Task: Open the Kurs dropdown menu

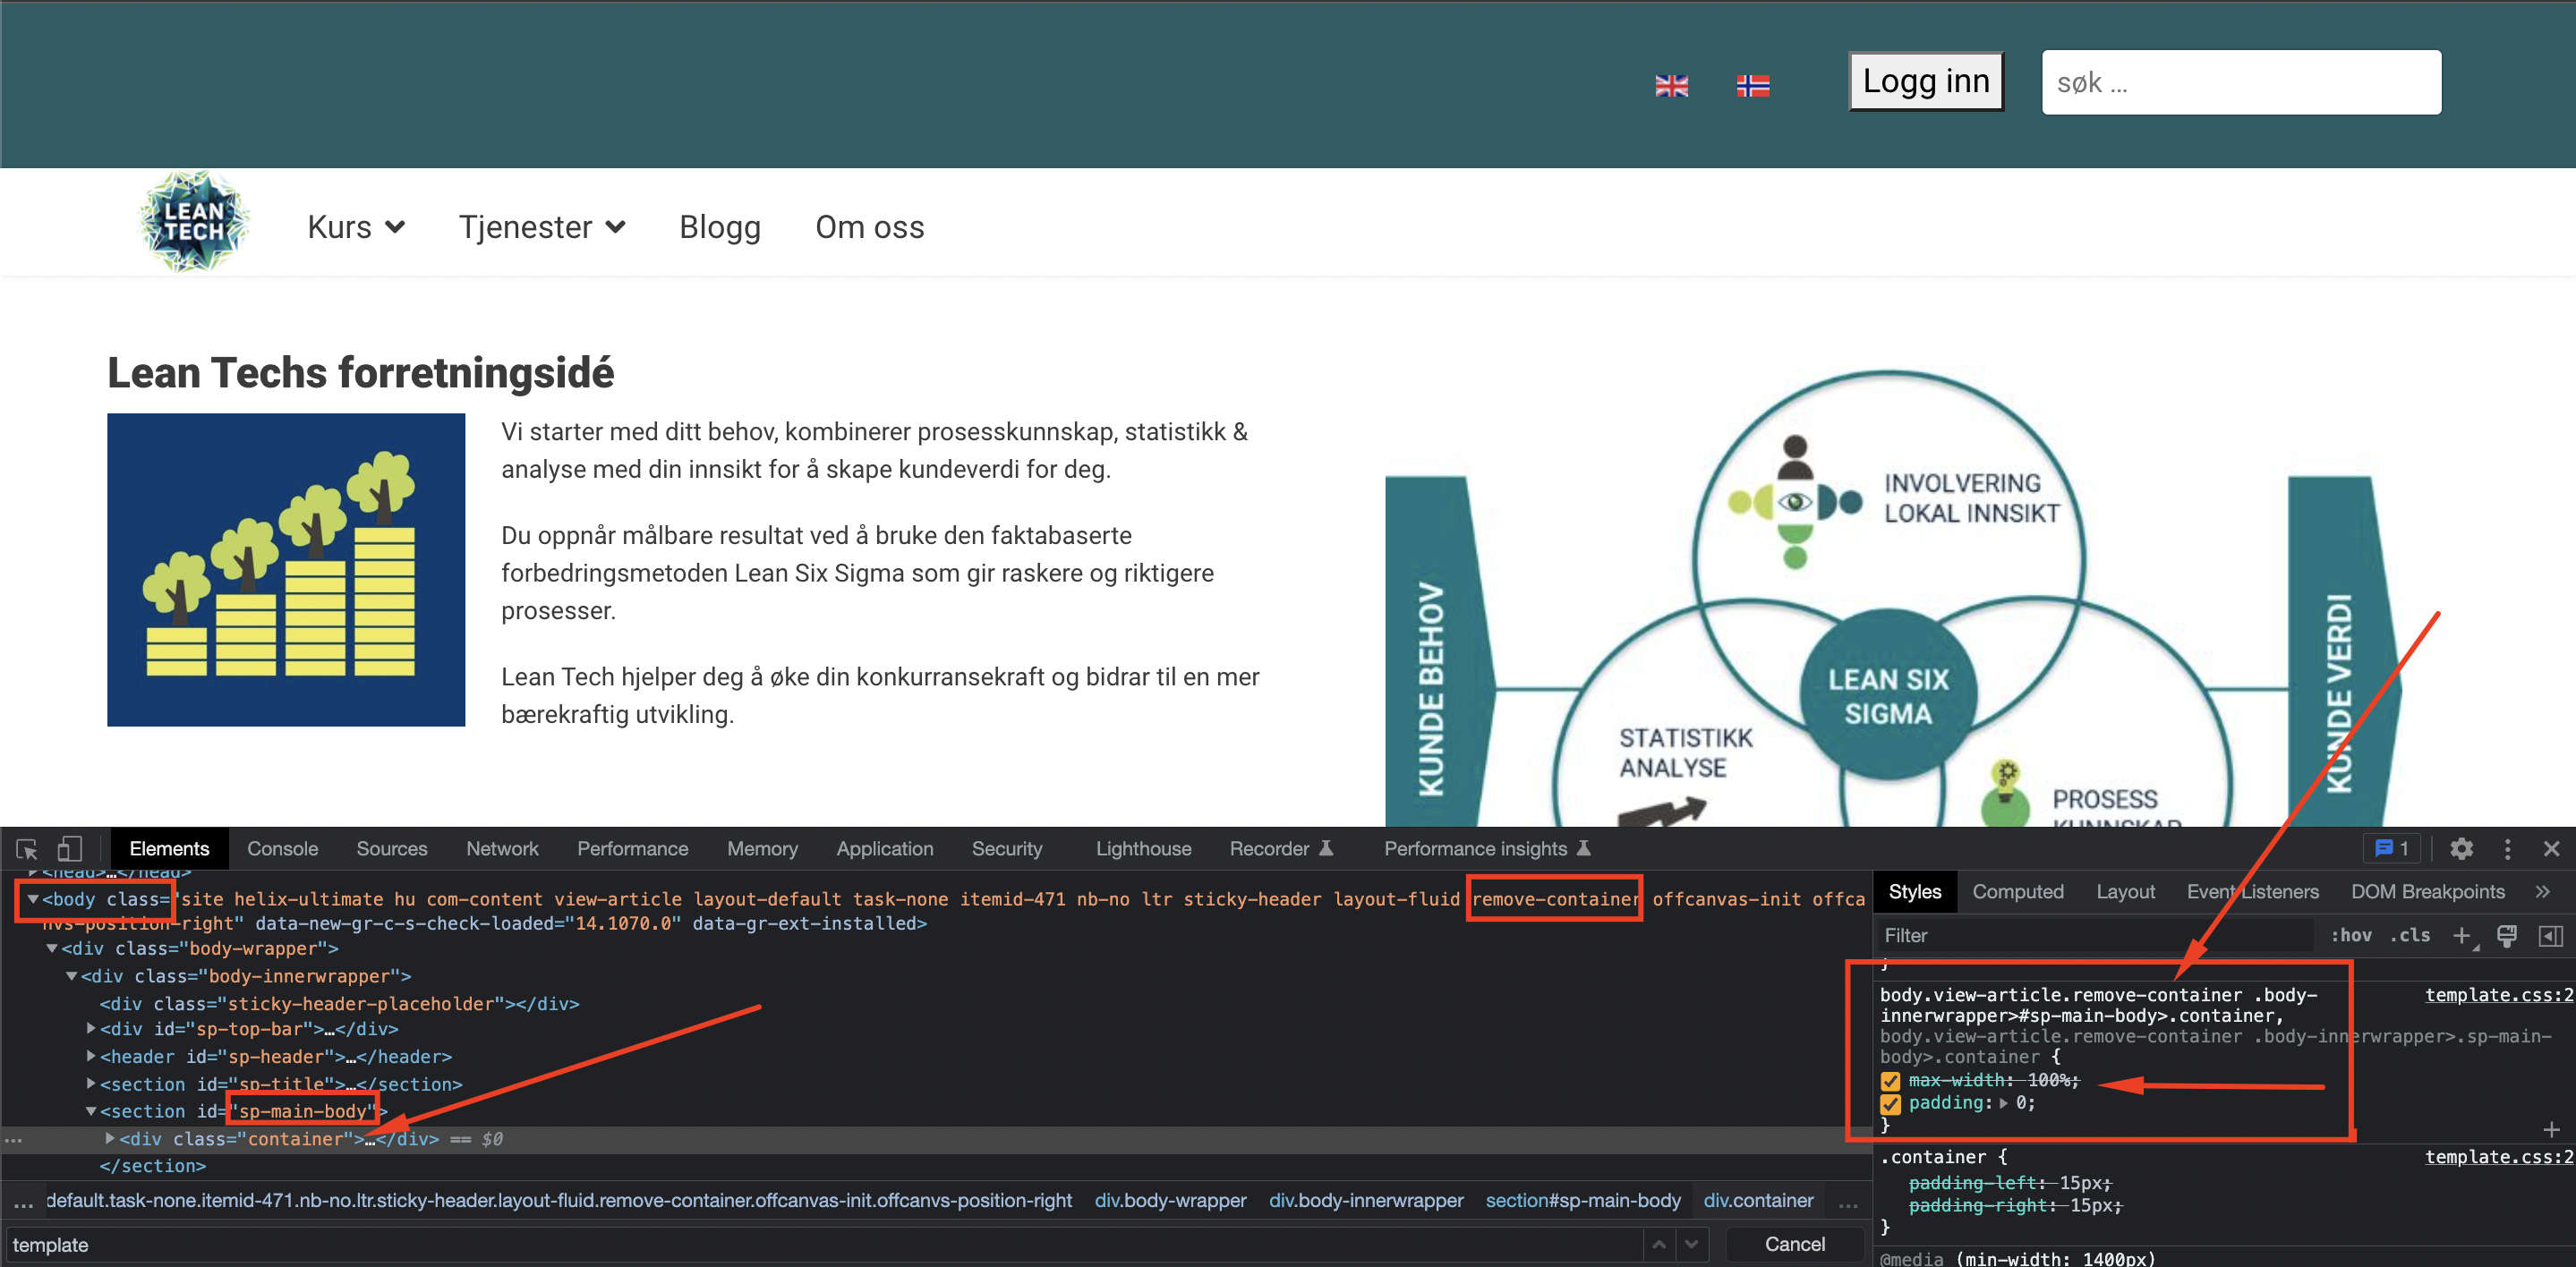Action: pyautogui.click(x=356, y=227)
